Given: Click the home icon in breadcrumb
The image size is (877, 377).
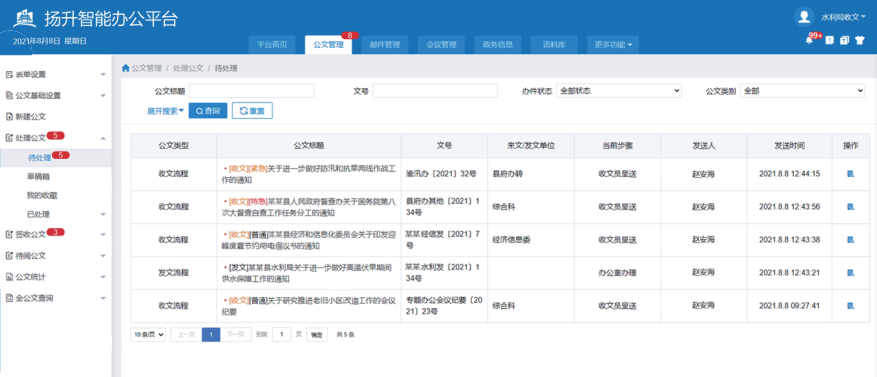Looking at the screenshot, I should (x=125, y=68).
